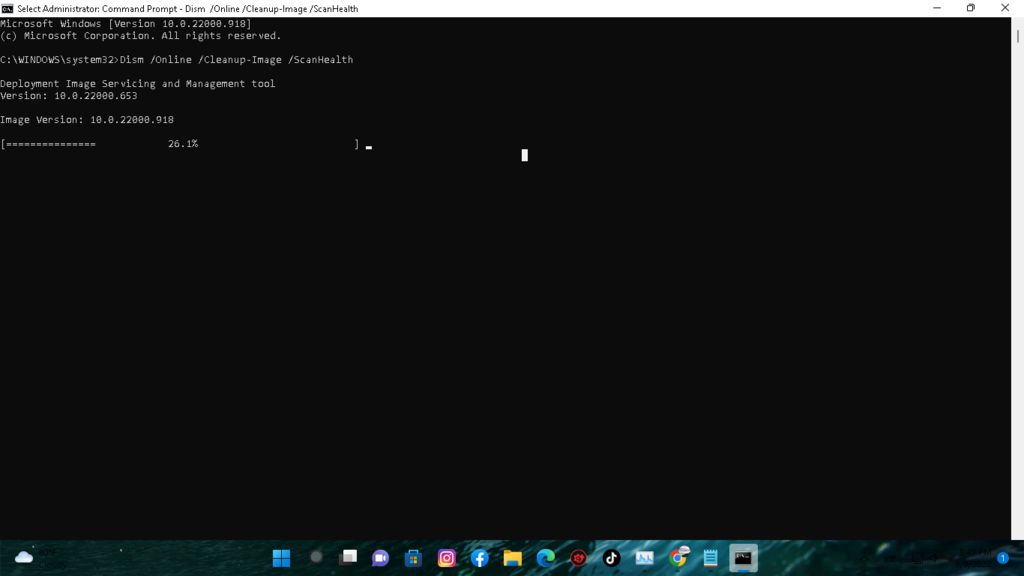1024x576 pixels.
Task: Open the Facebook taskbar icon
Action: coord(479,558)
